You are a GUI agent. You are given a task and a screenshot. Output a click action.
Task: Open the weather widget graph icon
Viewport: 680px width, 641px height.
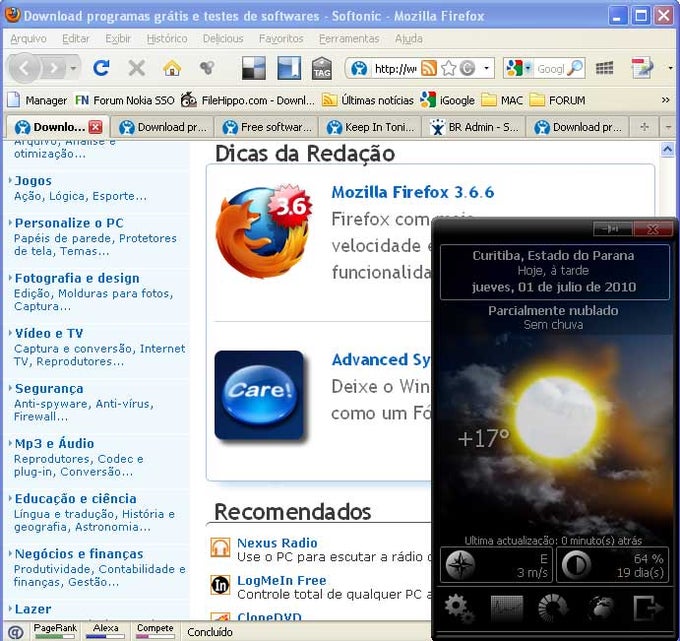[x=507, y=608]
